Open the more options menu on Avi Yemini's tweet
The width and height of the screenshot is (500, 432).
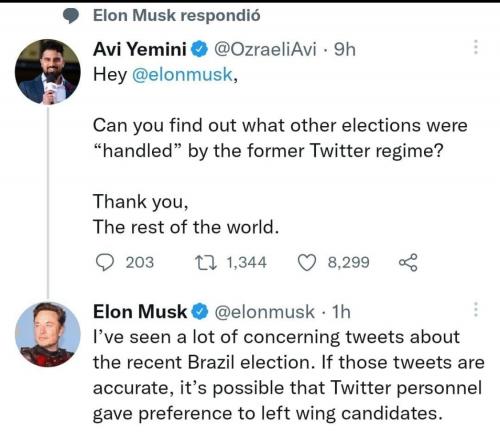476,47
